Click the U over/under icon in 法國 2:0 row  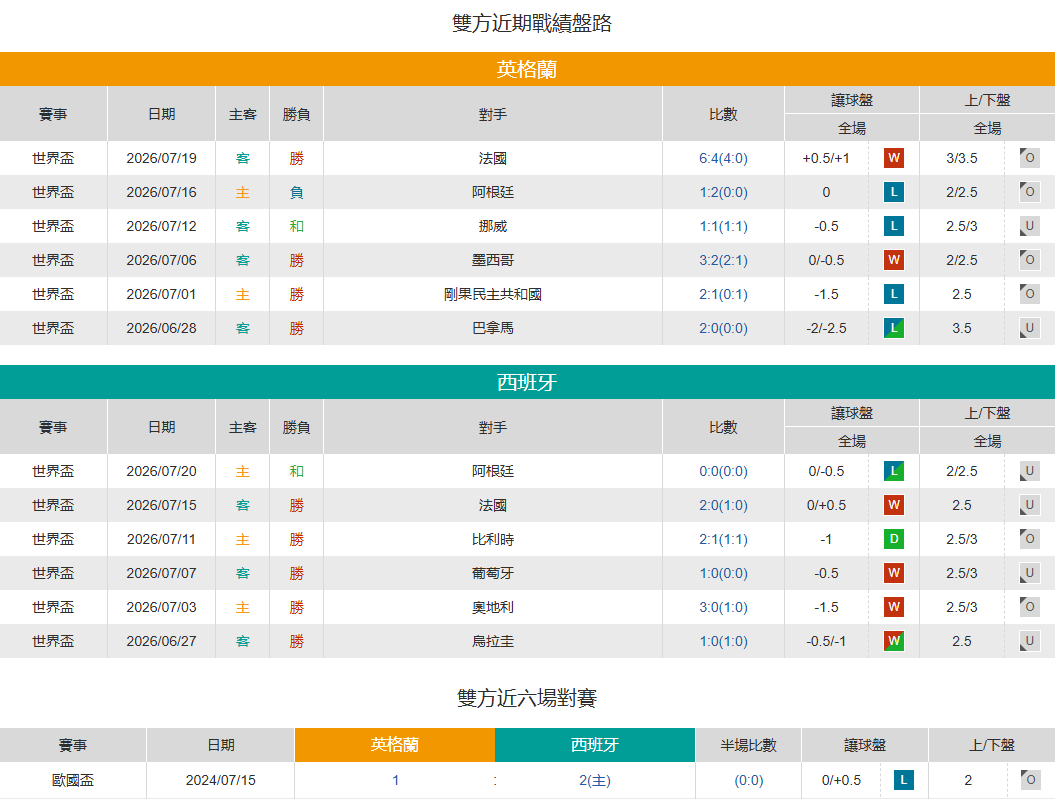[x=1029, y=505]
